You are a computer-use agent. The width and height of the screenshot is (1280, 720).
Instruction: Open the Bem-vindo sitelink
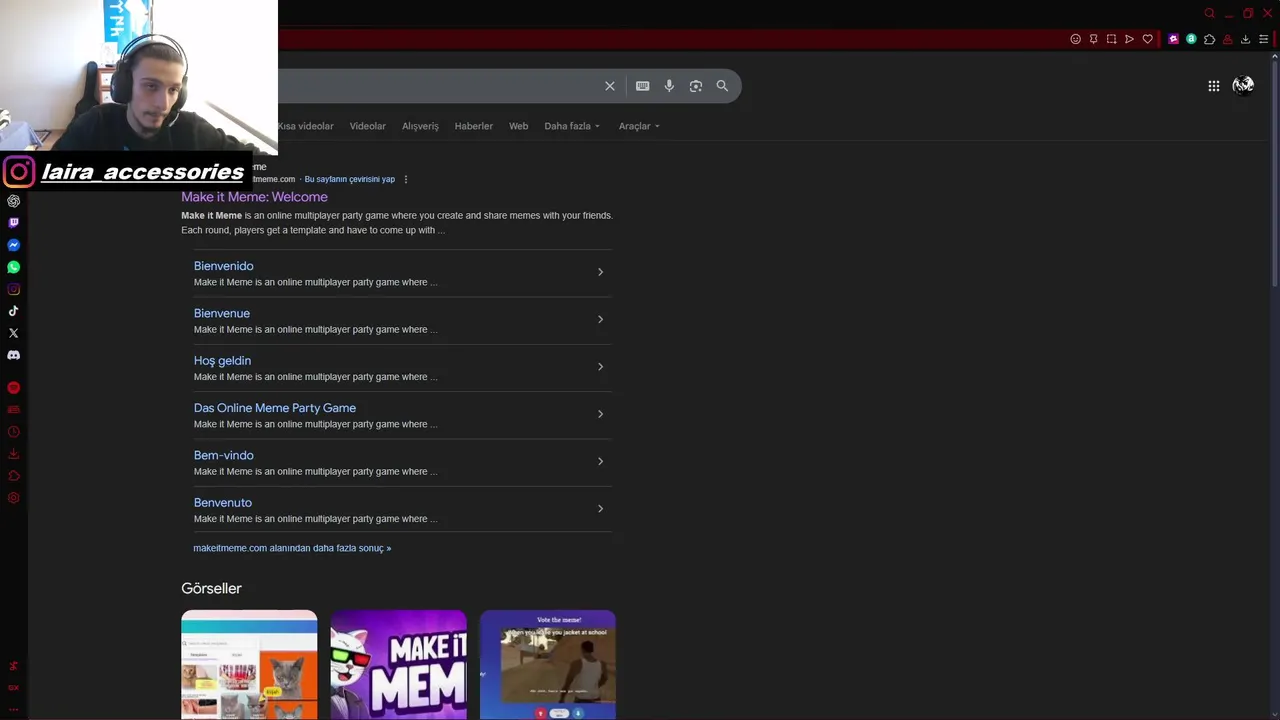pyautogui.click(x=223, y=455)
